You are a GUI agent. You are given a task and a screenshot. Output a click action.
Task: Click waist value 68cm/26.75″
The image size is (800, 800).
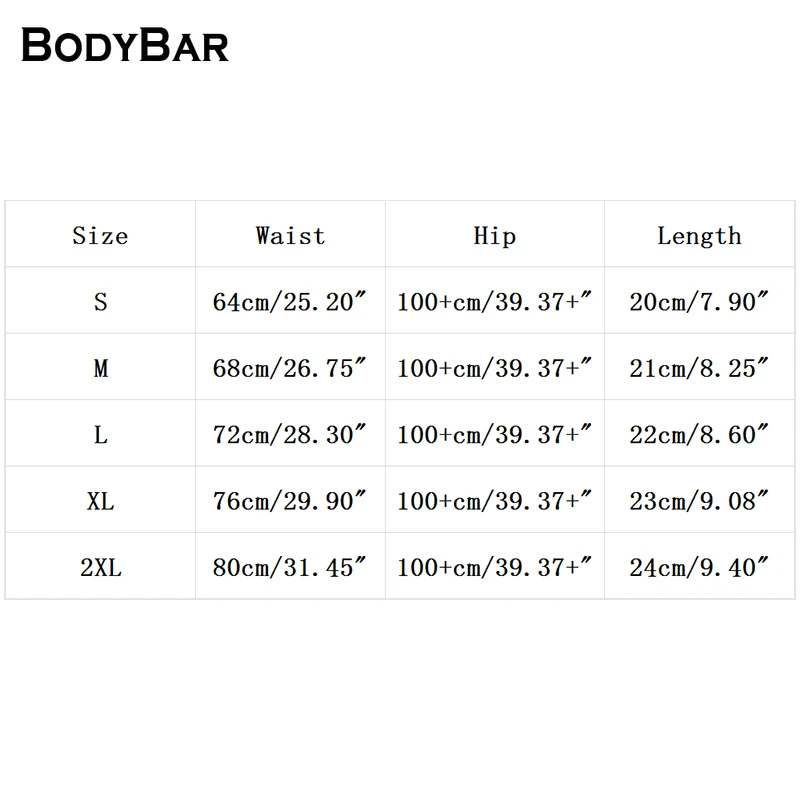coord(290,368)
